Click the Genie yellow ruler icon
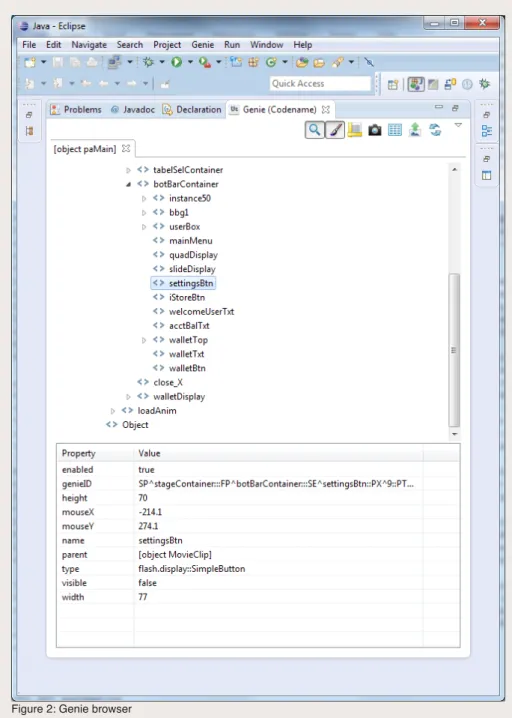The image size is (512, 718). [354, 130]
